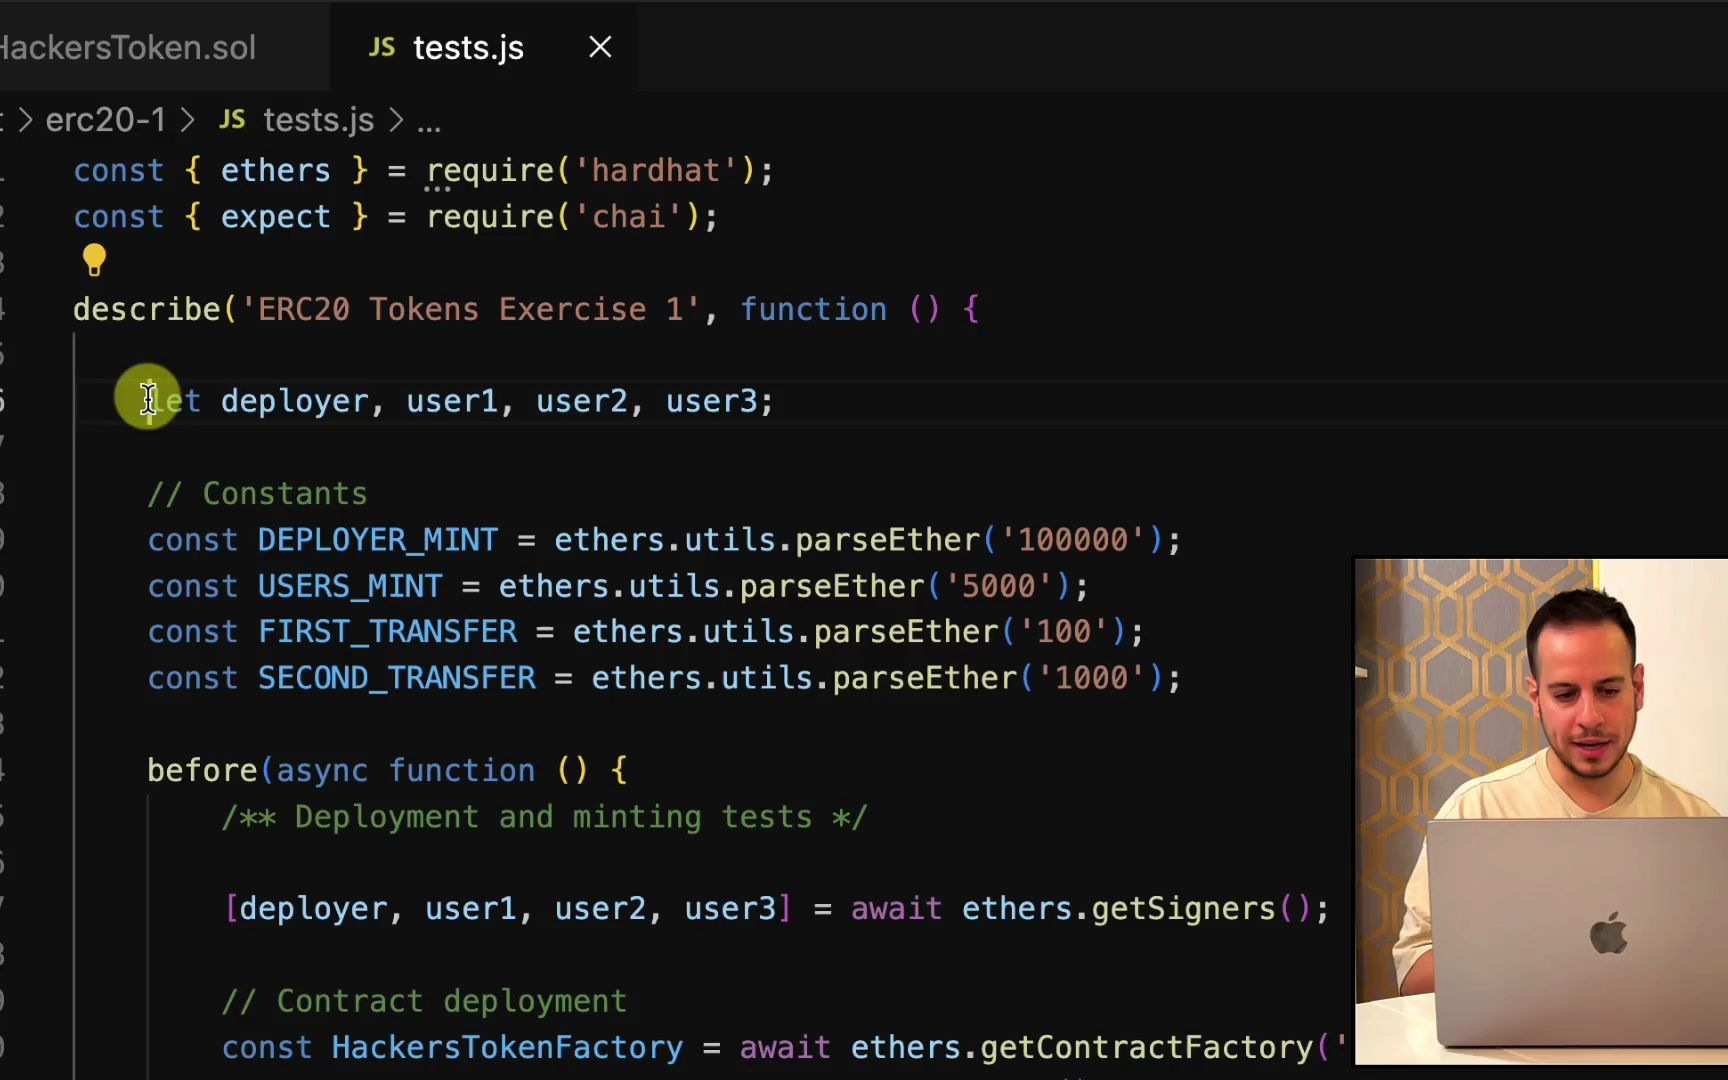The image size is (1728, 1080).
Task: Click the ethers import identifier
Action: tap(275, 171)
